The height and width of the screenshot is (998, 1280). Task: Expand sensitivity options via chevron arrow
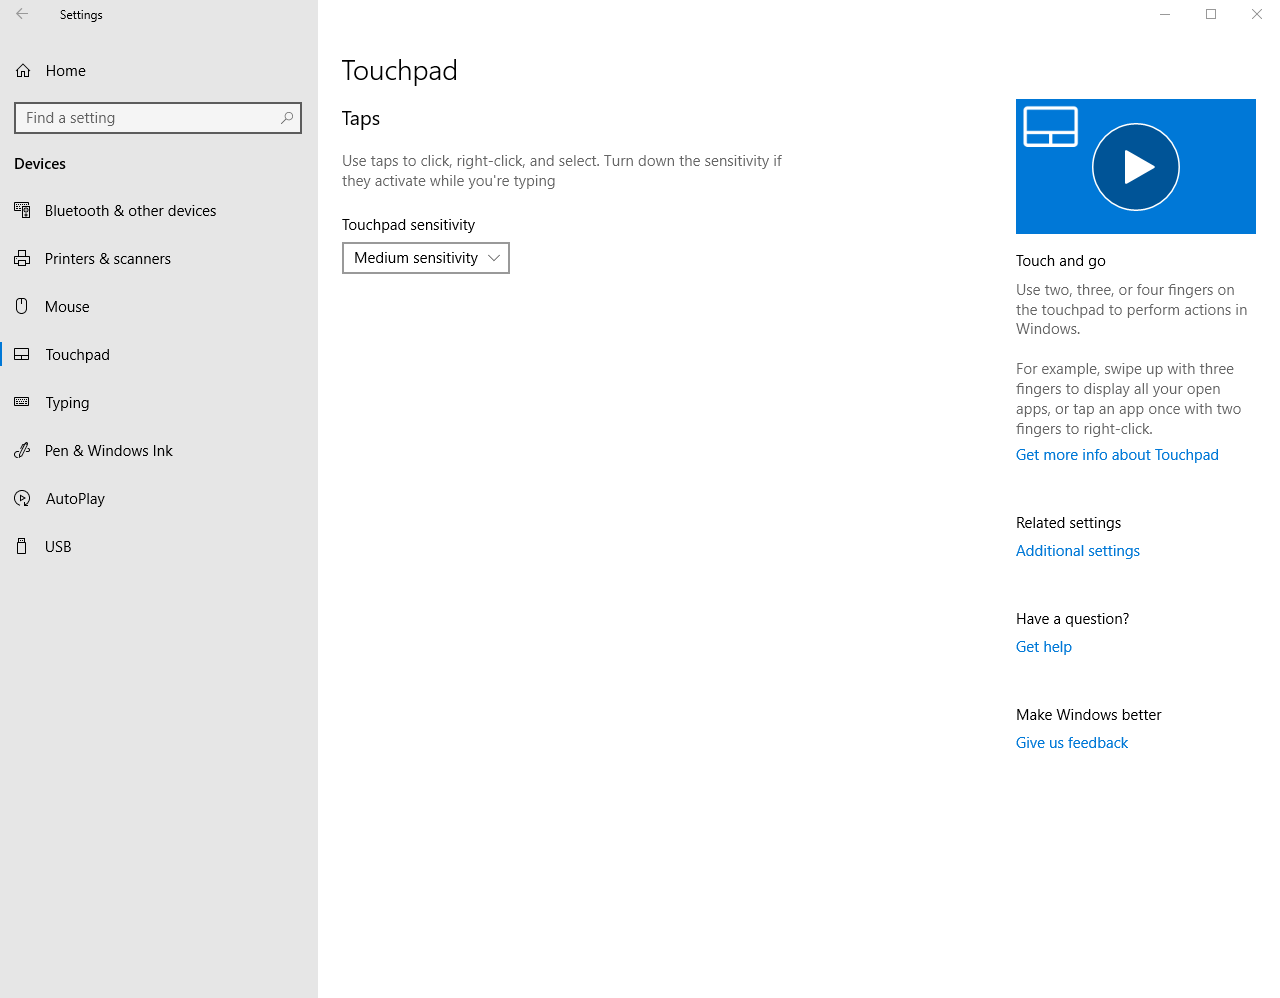[x=494, y=258]
